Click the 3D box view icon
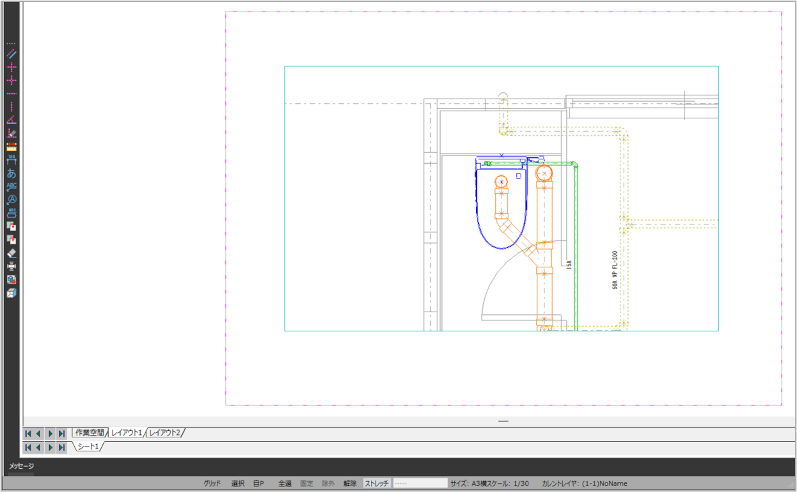Image resolution: width=797 pixels, height=492 pixels. coord(12,293)
